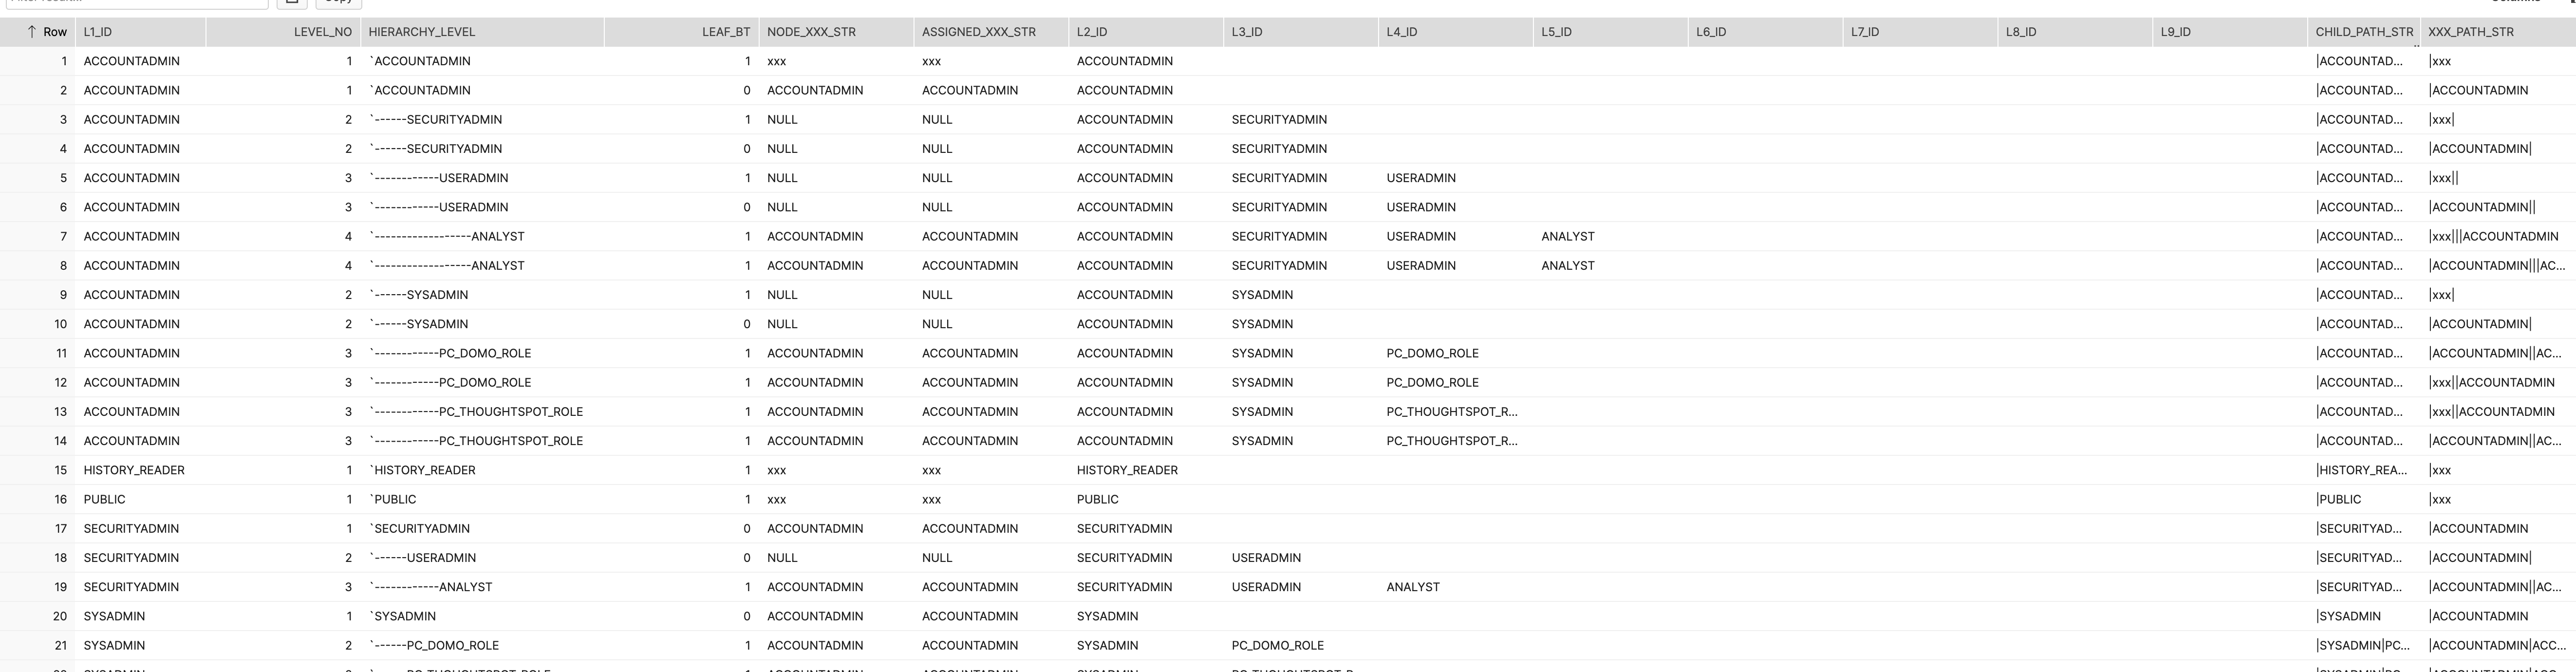Click the ANALYST value in row 7 under L5_ID

click(1568, 236)
